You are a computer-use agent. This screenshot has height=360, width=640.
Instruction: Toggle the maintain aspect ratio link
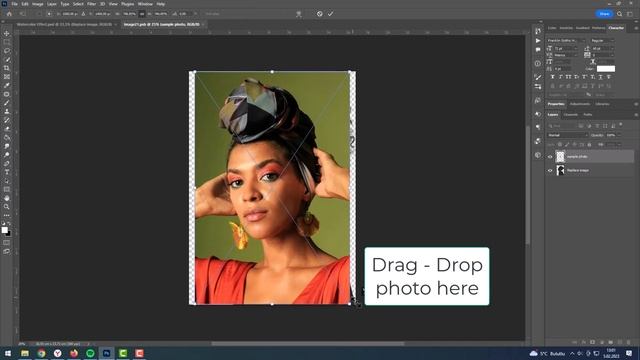pos(142,14)
